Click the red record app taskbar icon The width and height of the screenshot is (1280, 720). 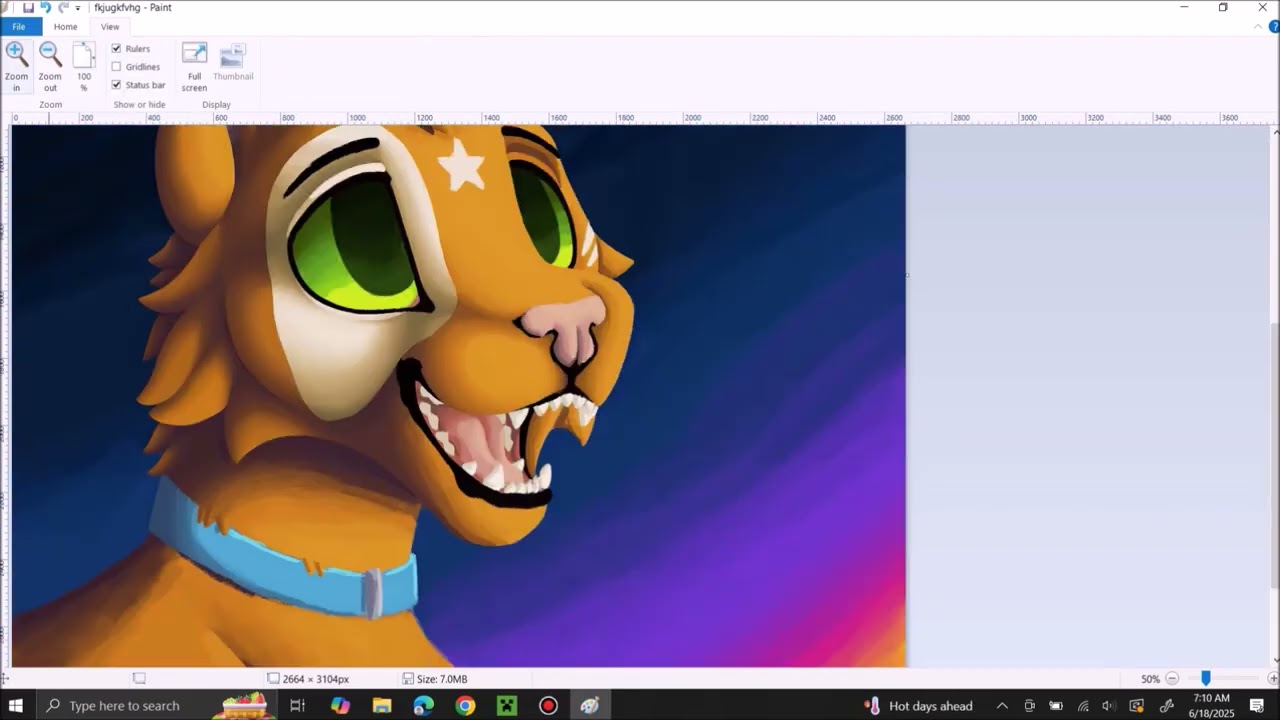(x=548, y=706)
